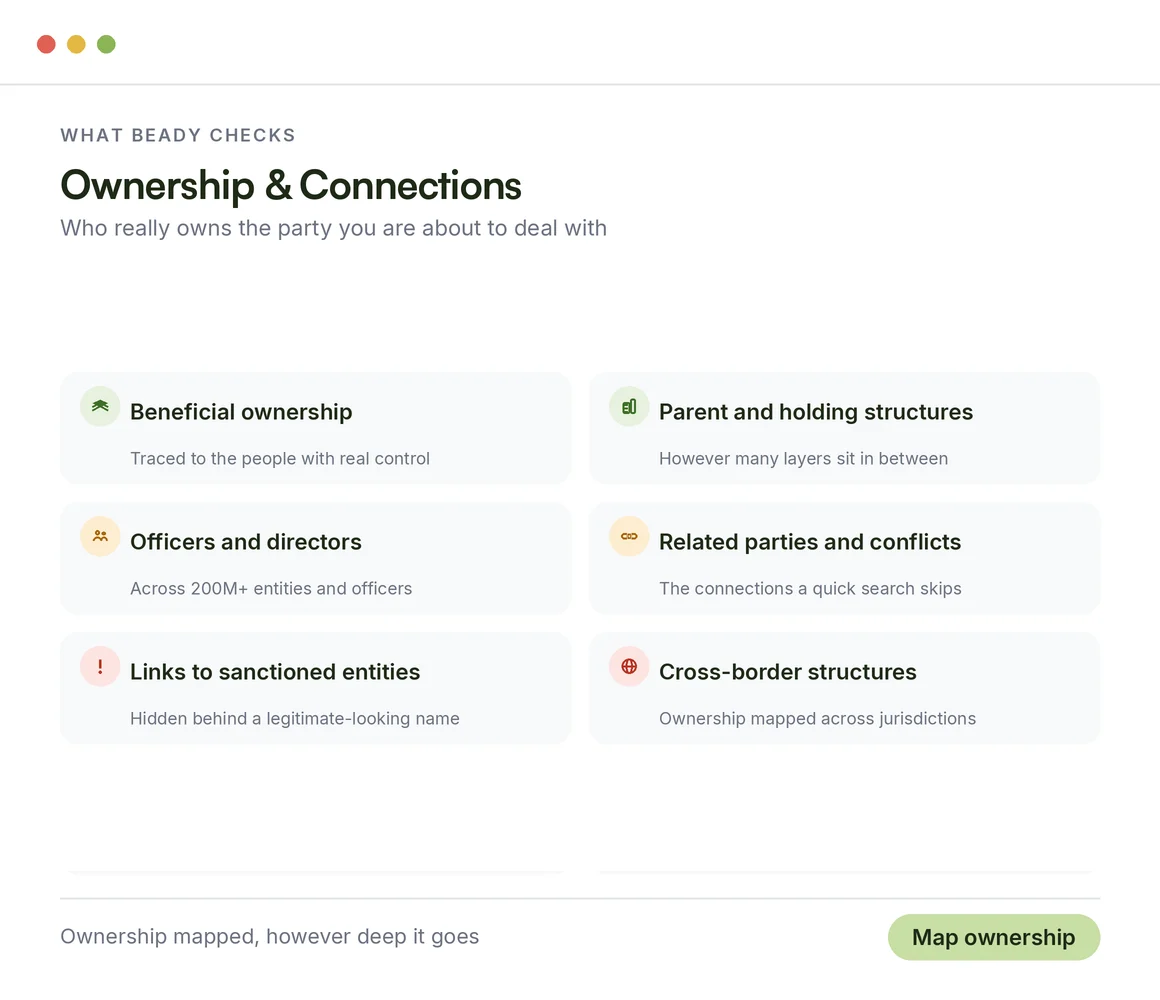Image resolution: width=1160 pixels, height=1000 pixels.
Task: Click 'Across 200M+ entities and officers' text
Action: point(271,589)
